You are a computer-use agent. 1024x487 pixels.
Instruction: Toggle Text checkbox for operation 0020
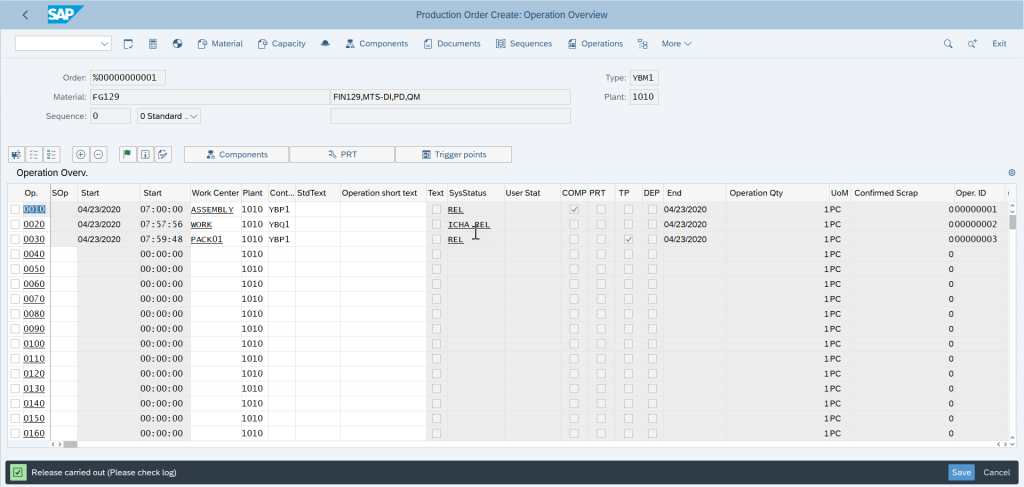click(436, 225)
